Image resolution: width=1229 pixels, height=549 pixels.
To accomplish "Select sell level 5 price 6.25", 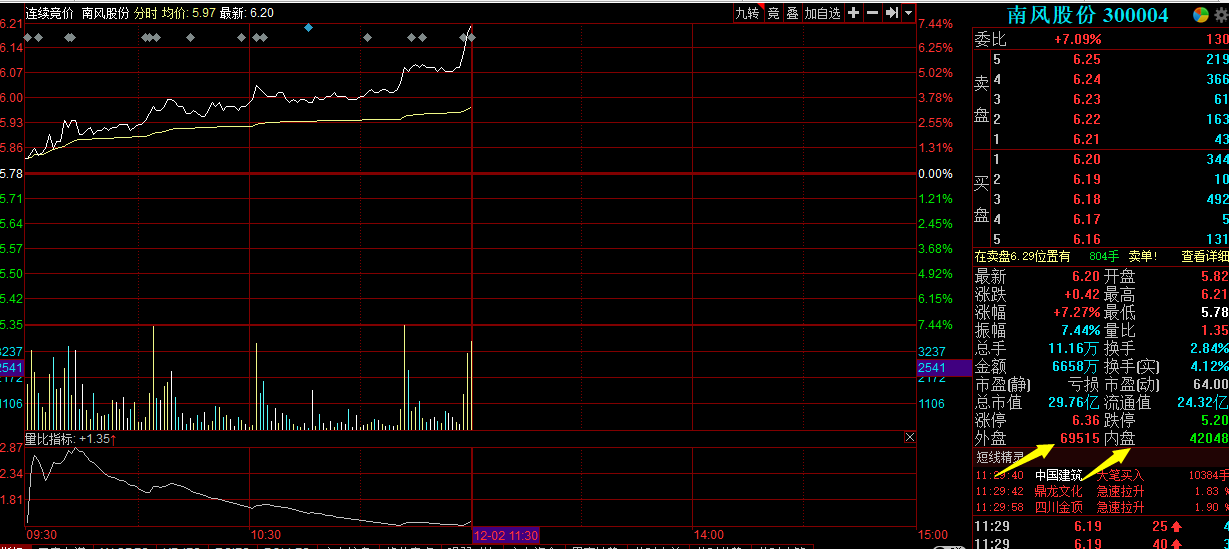I will (x=1086, y=60).
